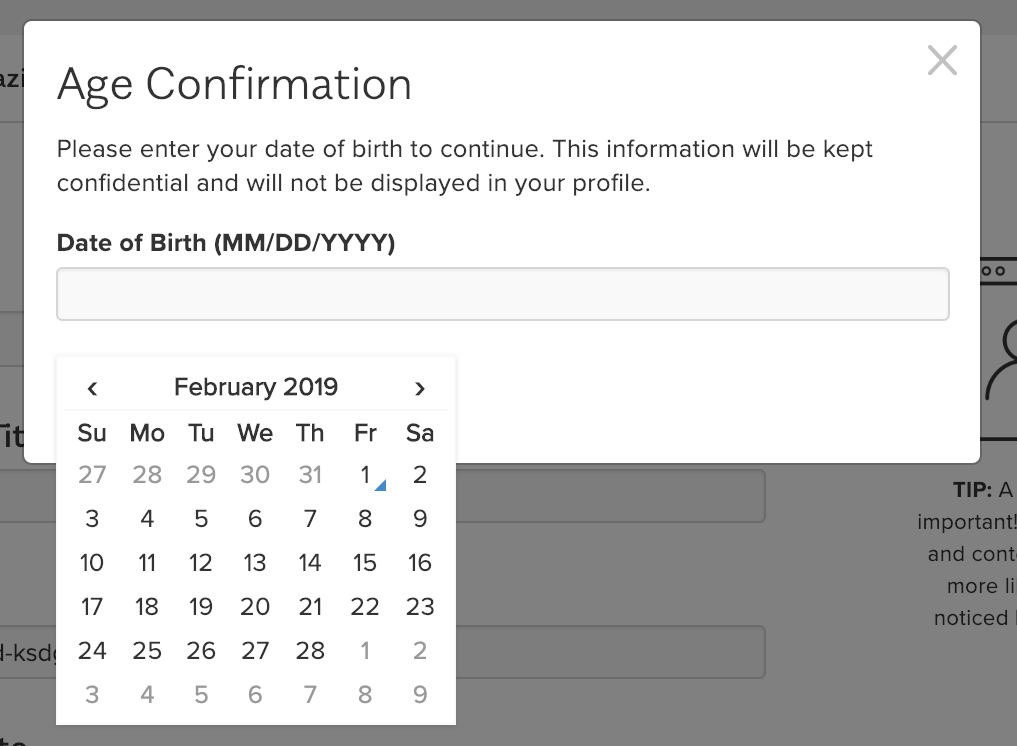
Task: Select January 27 from previous month
Action: pyautogui.click(x=92, y=475)
